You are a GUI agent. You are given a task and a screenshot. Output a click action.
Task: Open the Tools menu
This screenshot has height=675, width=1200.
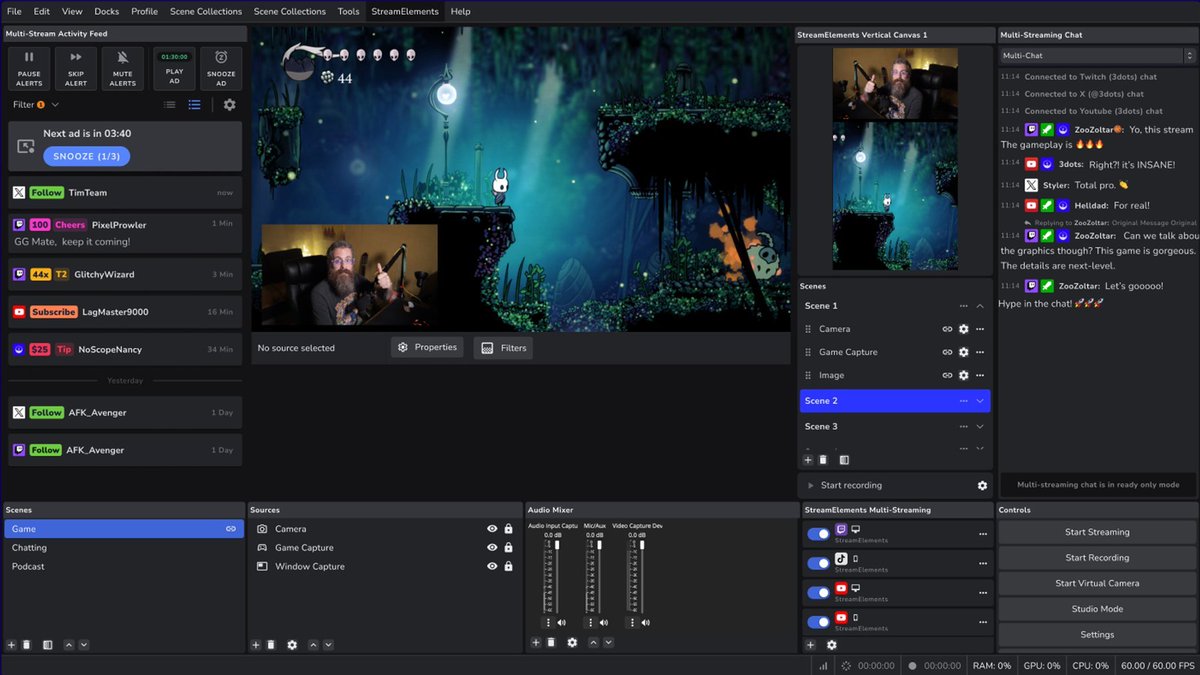348,11
